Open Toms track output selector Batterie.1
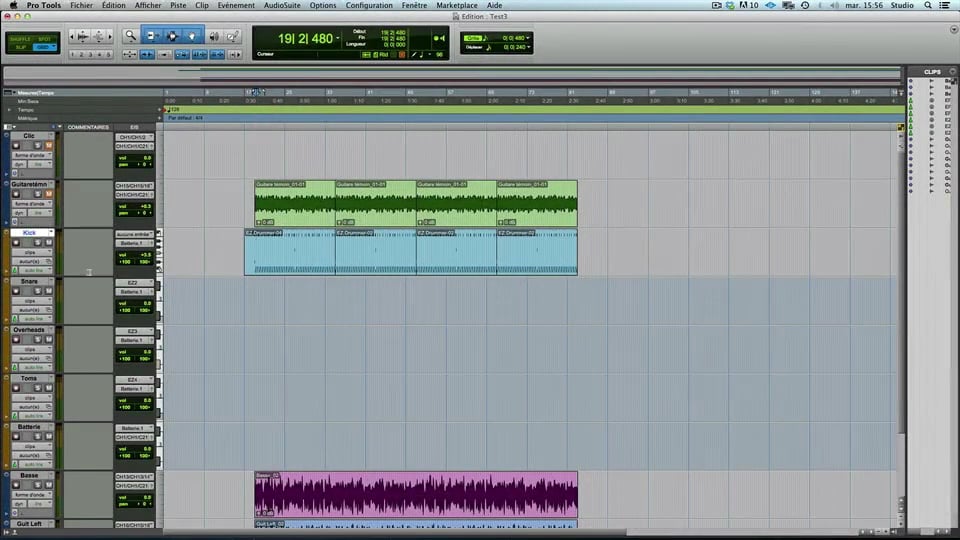This screenshot has height=540, width=960. click(x=134, y=389)
